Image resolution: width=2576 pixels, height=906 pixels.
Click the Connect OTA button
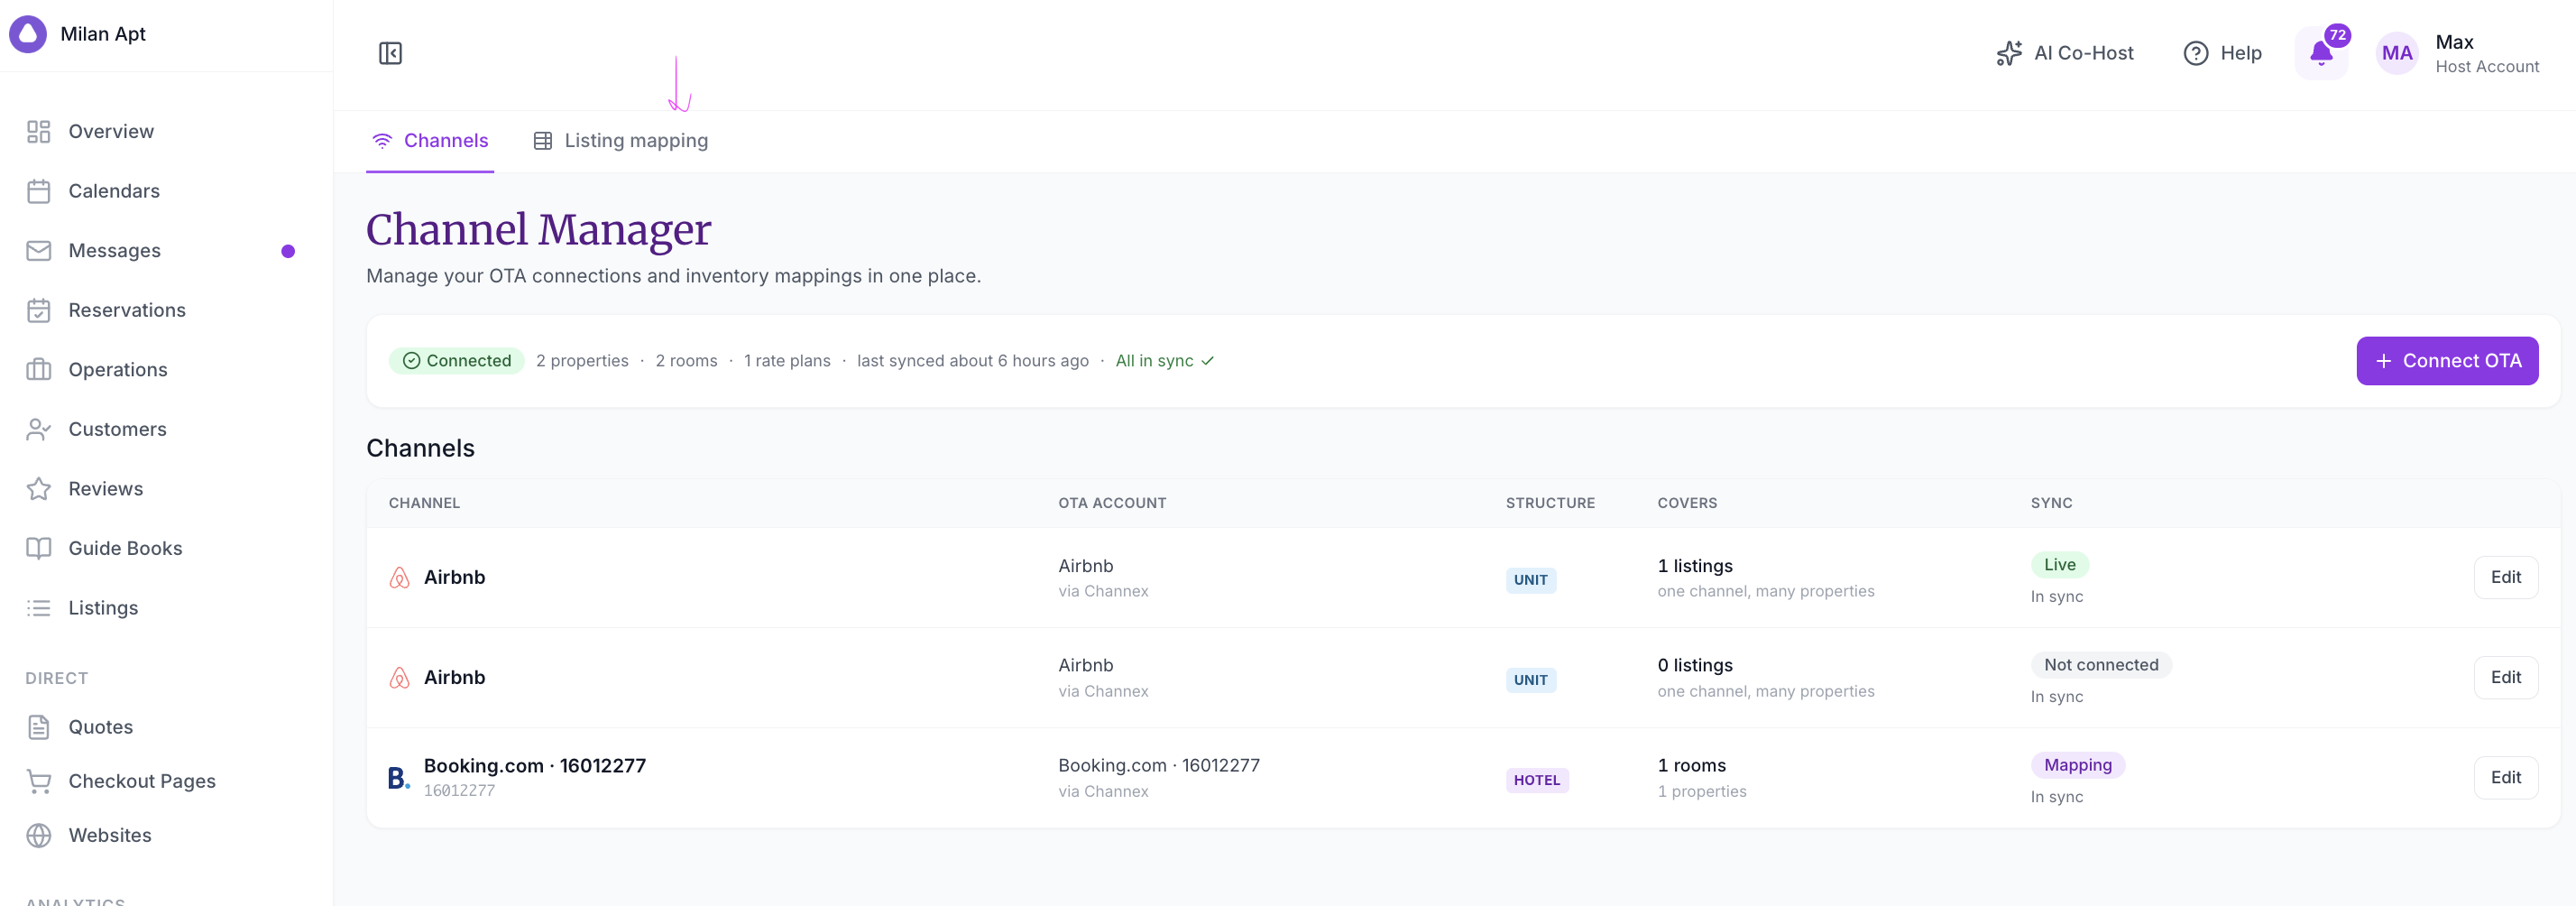click(2446, 361)
